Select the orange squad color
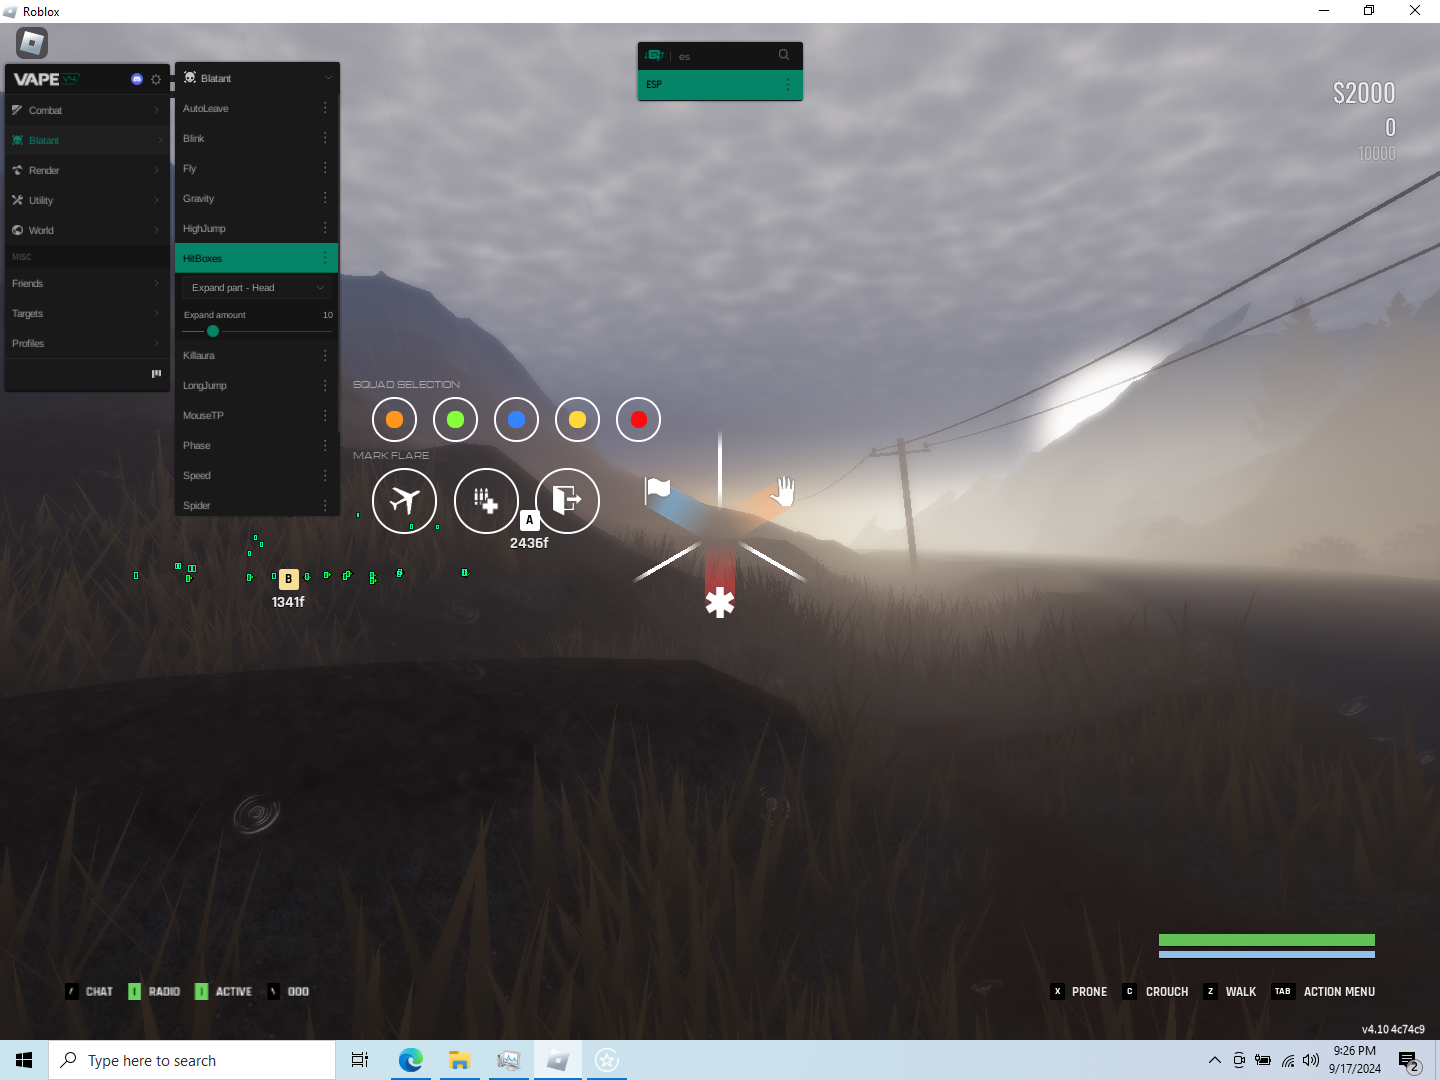 (x=394, y=419)
